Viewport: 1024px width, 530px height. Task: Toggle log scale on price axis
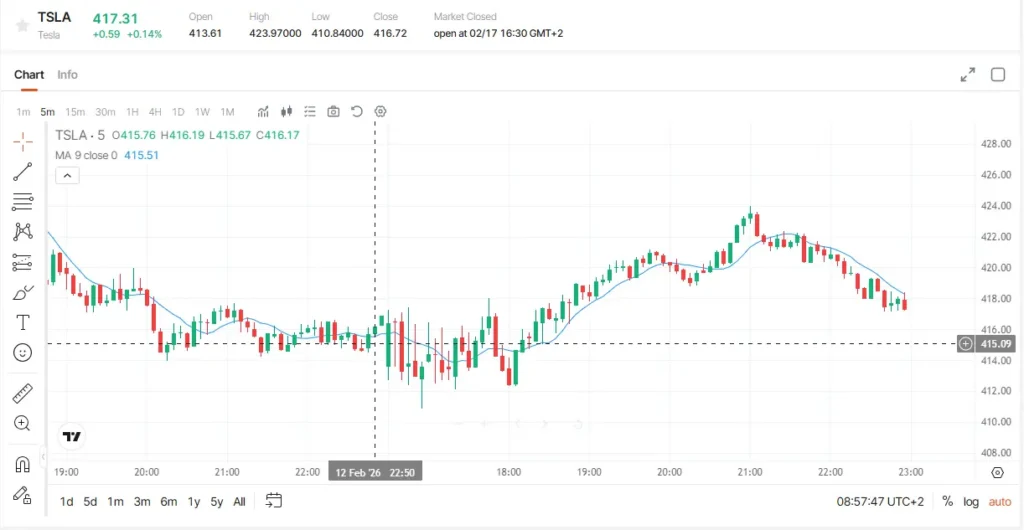point(971,502)
